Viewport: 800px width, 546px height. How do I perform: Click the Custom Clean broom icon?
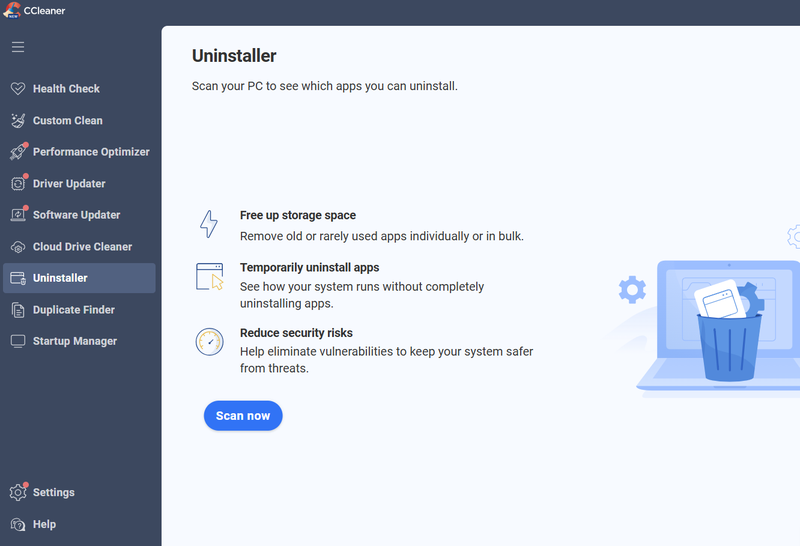tap(18, 120)
